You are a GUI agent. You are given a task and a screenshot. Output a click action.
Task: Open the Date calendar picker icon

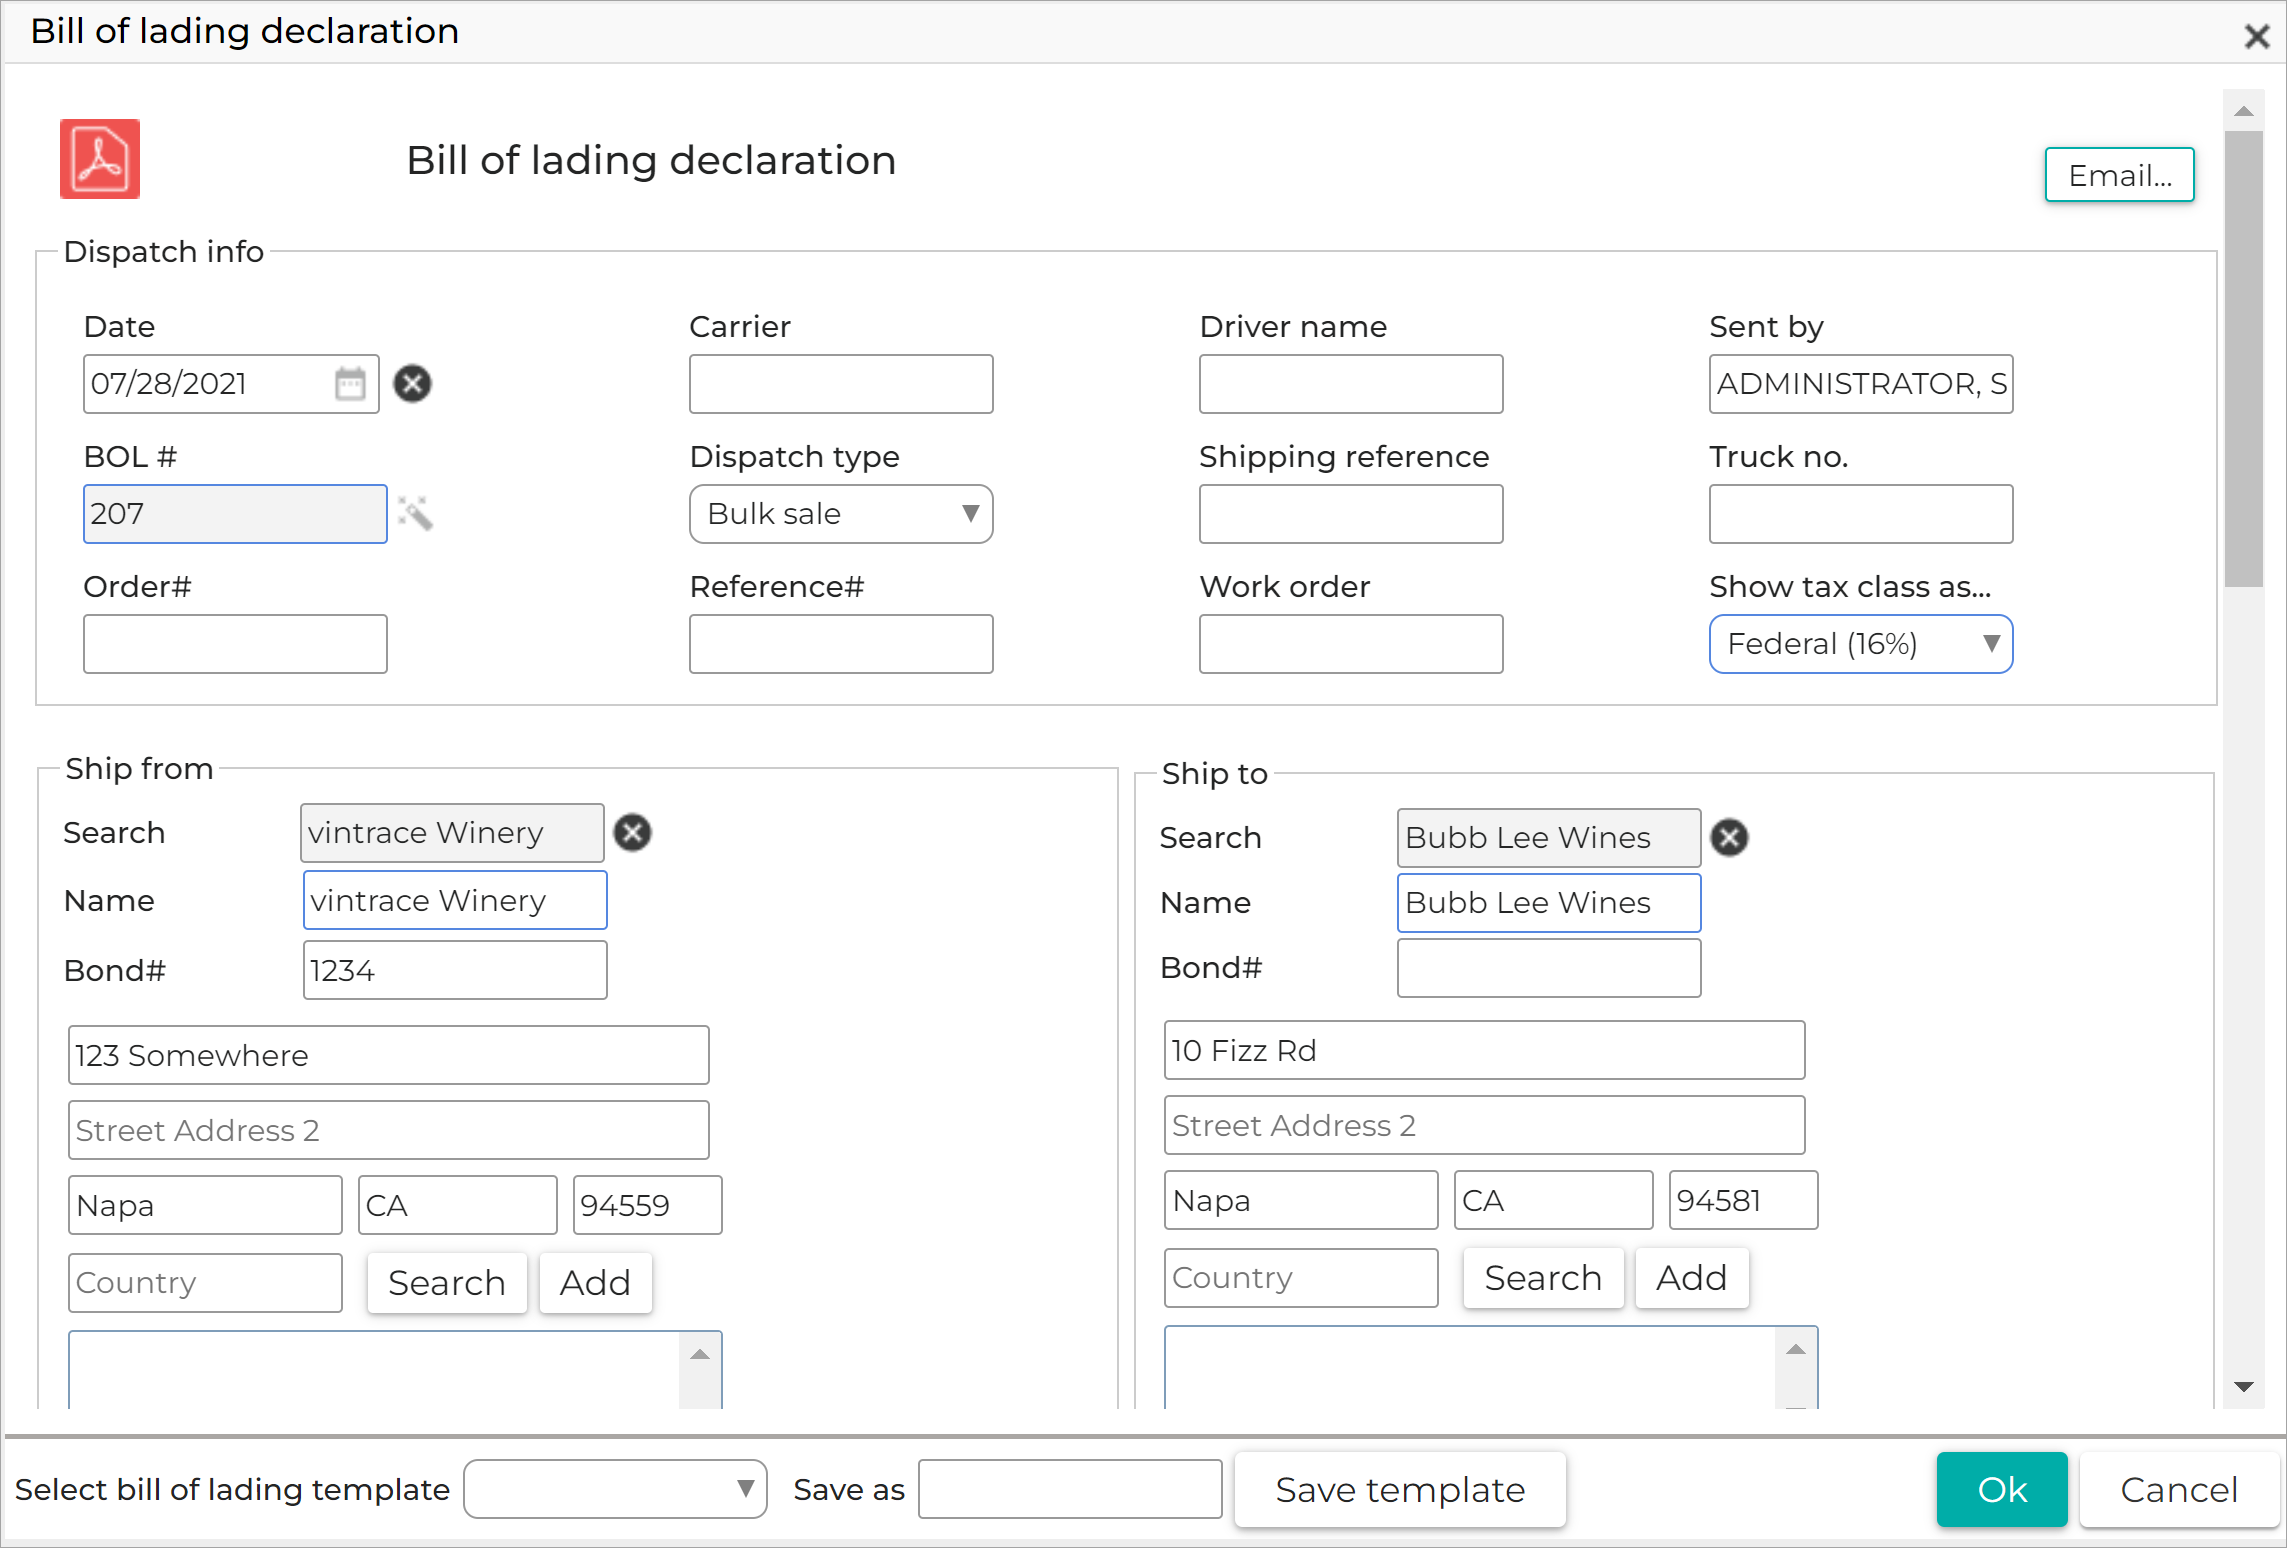point(350,384)
